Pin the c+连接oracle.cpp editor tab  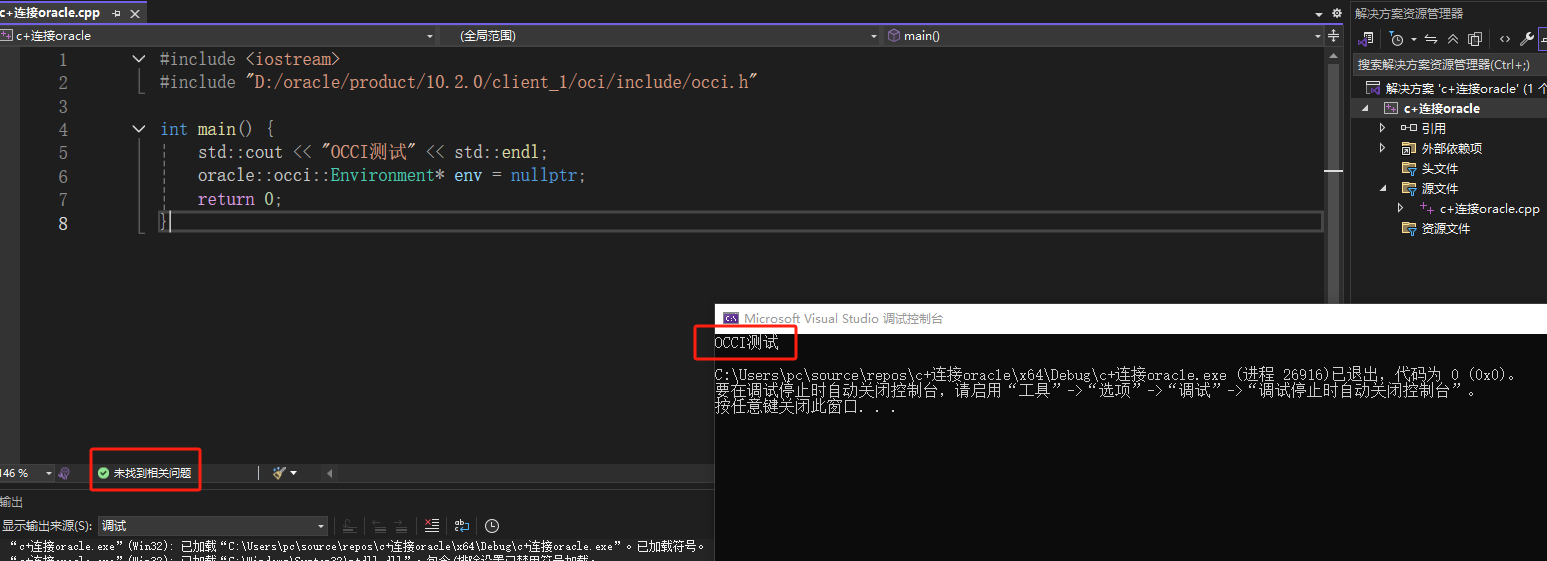(117, 14)
